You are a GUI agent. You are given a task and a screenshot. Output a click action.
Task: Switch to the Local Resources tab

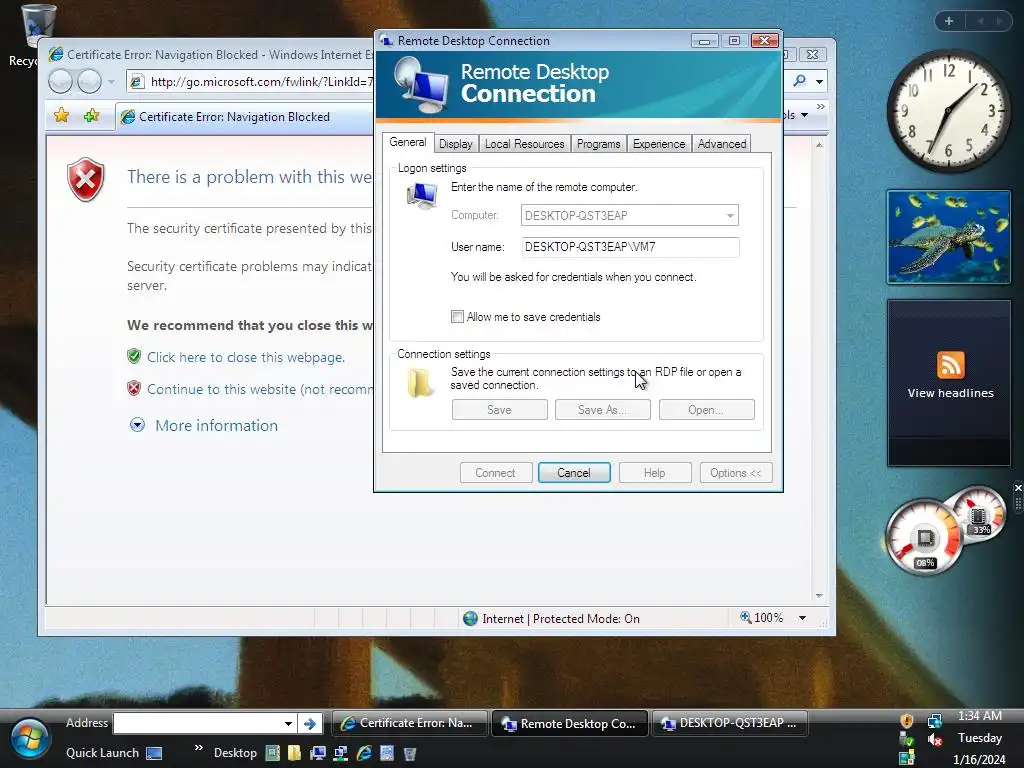(x=524, y=144)
